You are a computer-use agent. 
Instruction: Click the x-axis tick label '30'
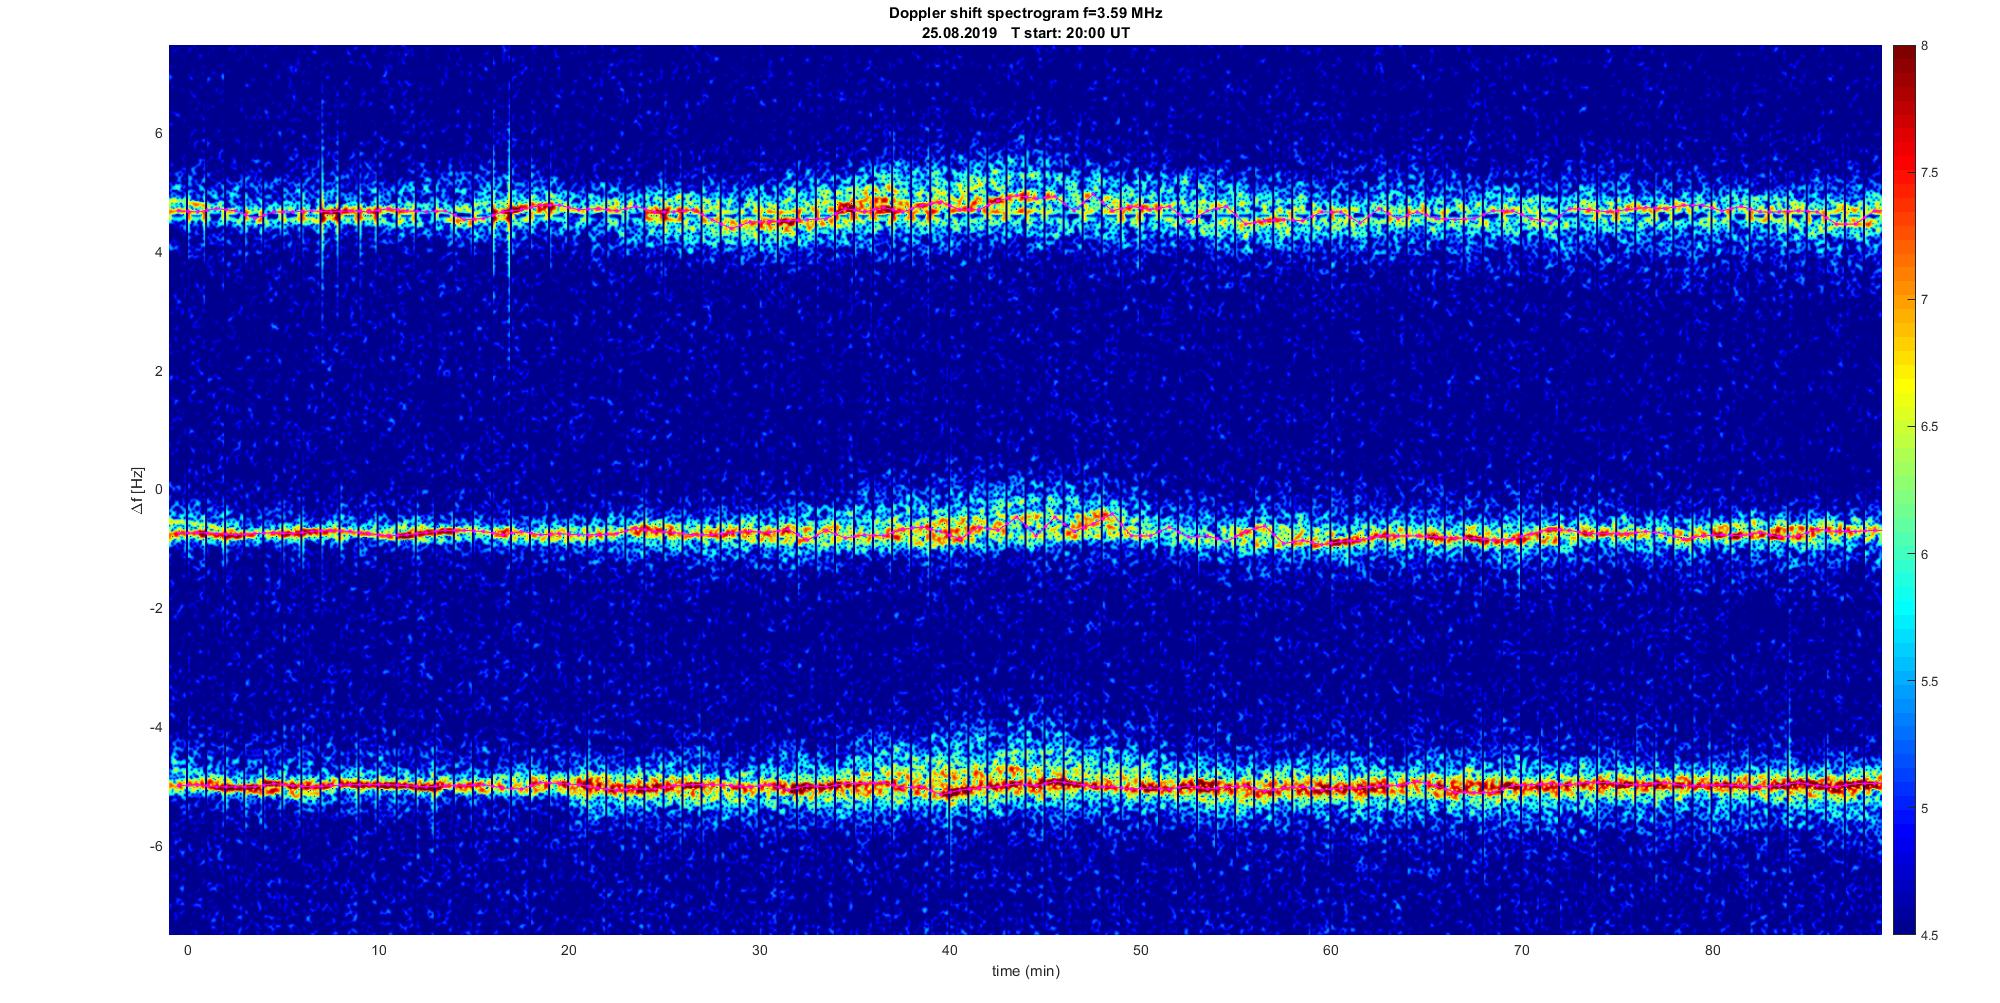[x=759, y=950]
